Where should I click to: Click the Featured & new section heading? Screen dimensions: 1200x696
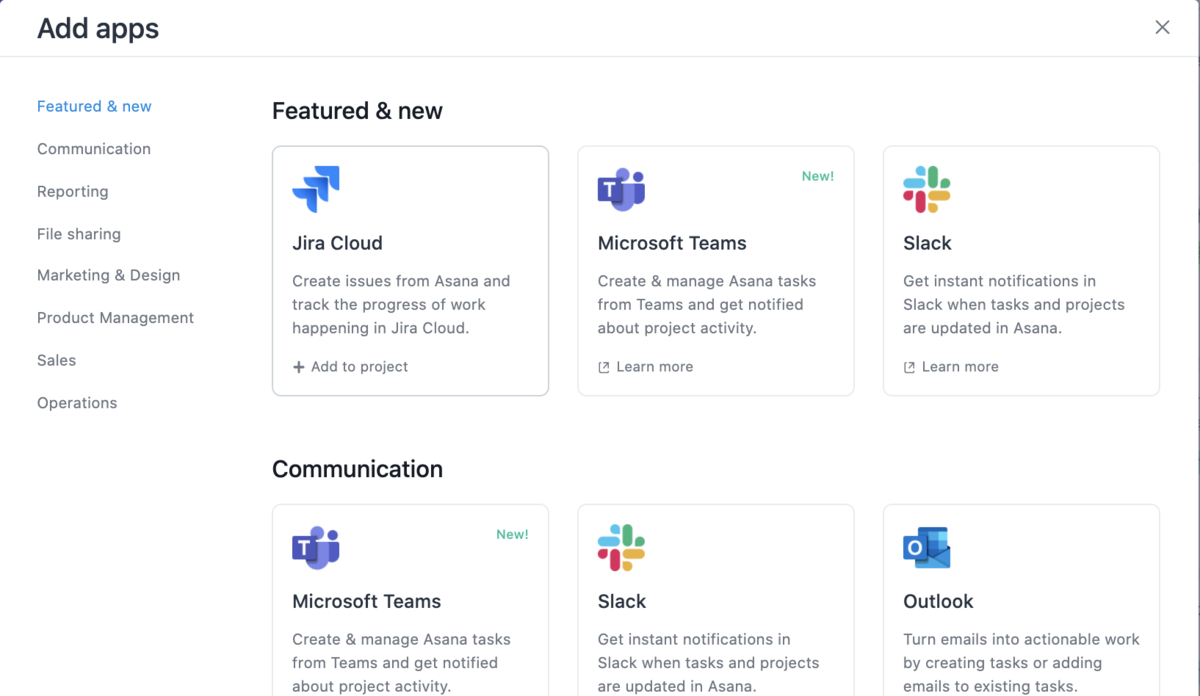[x=357, y=111]
